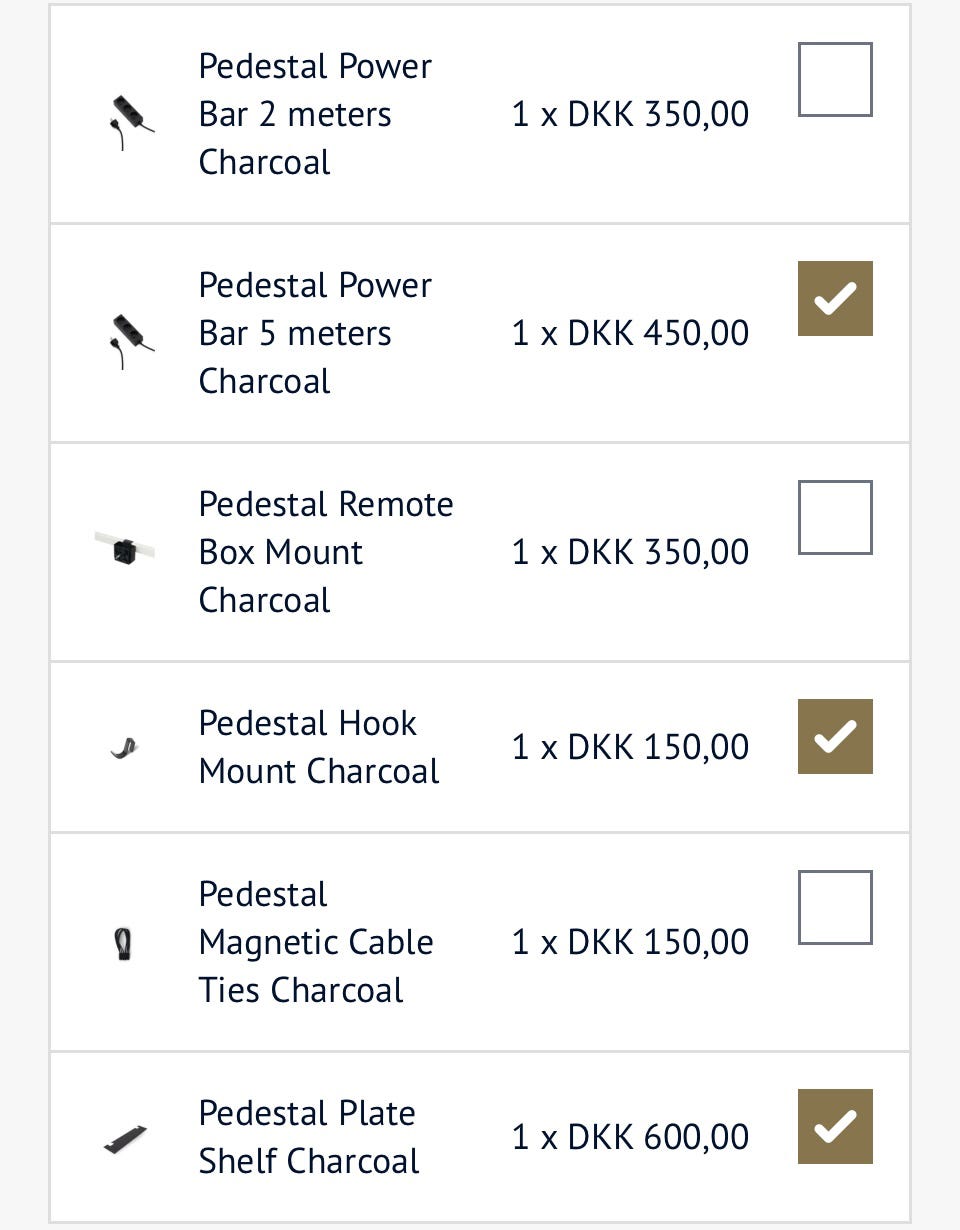
Task: Enable the Remote Box Mount Charcoal checkbox
Action: (835, 518)
